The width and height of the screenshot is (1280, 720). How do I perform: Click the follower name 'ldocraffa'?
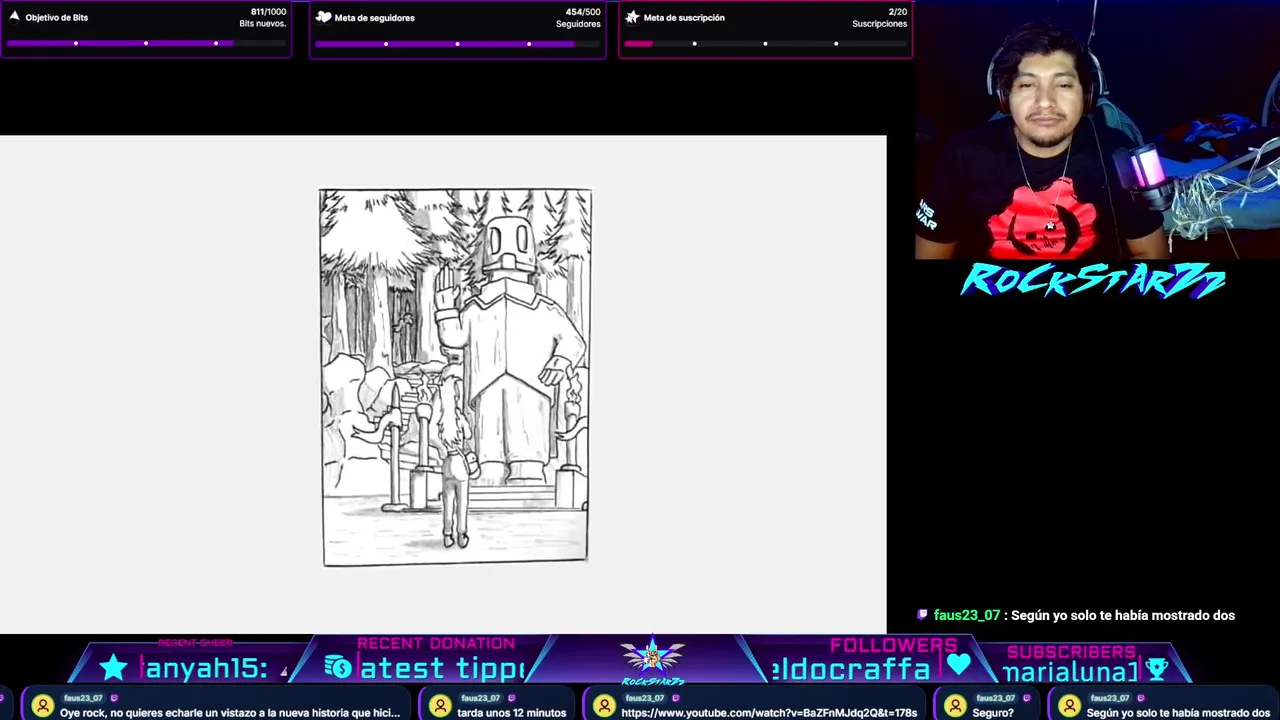point(851,668)
